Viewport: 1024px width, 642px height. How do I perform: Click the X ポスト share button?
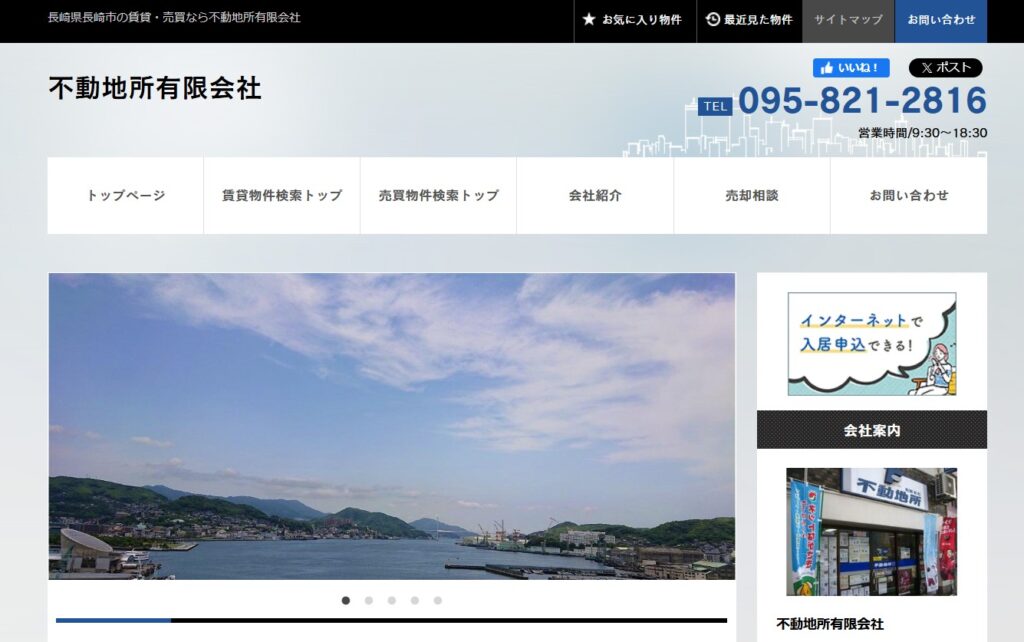[x=945, y=68]
